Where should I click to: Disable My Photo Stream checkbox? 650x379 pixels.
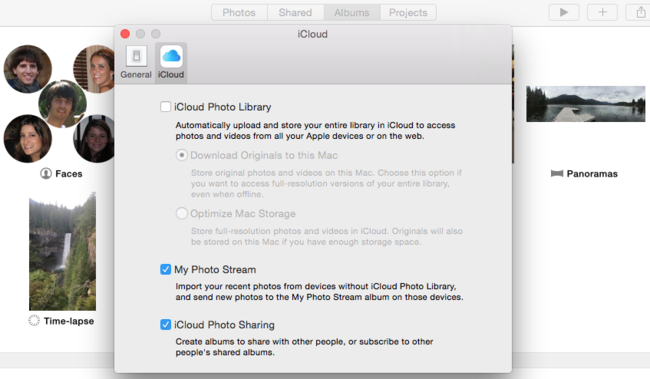click(165, 270)
